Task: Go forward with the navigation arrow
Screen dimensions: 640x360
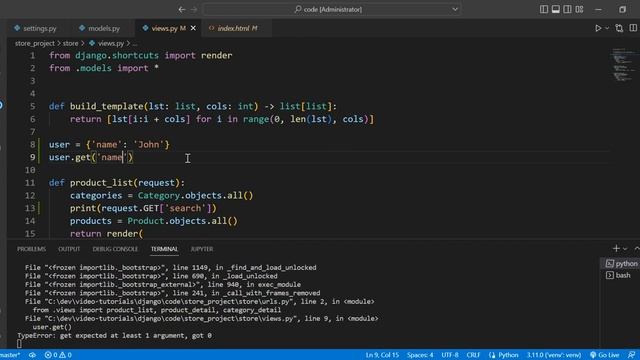Action: point(194,9)
